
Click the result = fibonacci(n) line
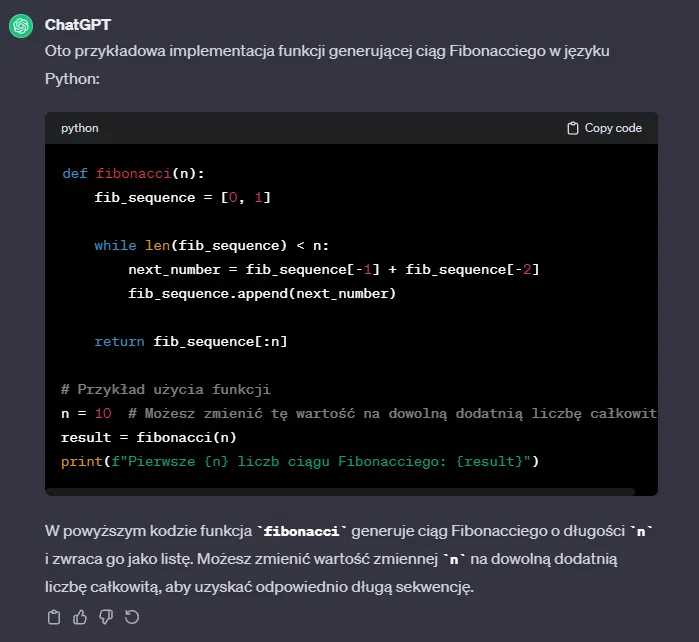[x=147, y=437]
